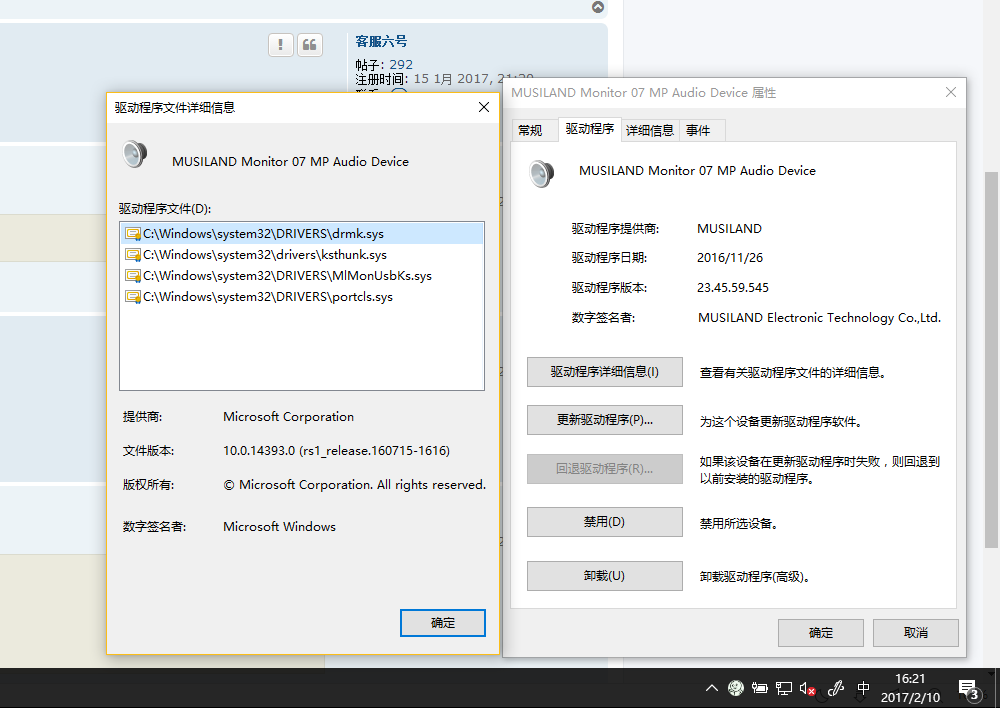Disable the device via 禁用(D) button
The height and width of the screenshot is (708, 1000).
(x=604, y=521)
